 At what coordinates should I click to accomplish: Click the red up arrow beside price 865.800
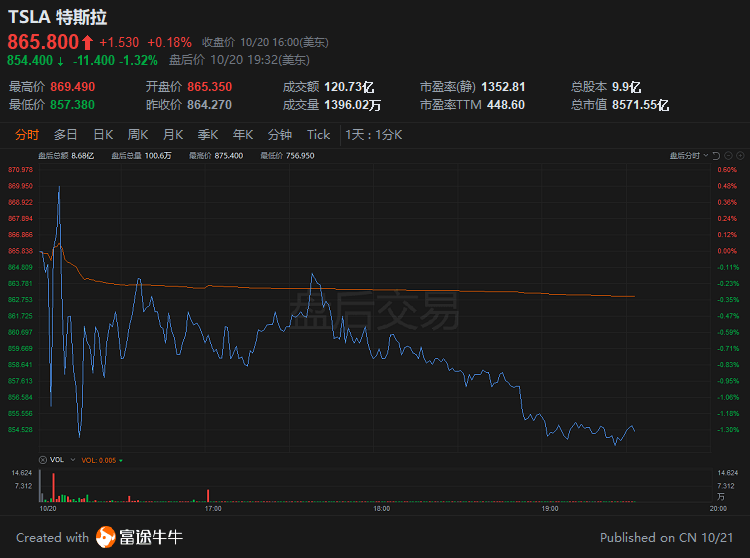[x=88, y=42]
